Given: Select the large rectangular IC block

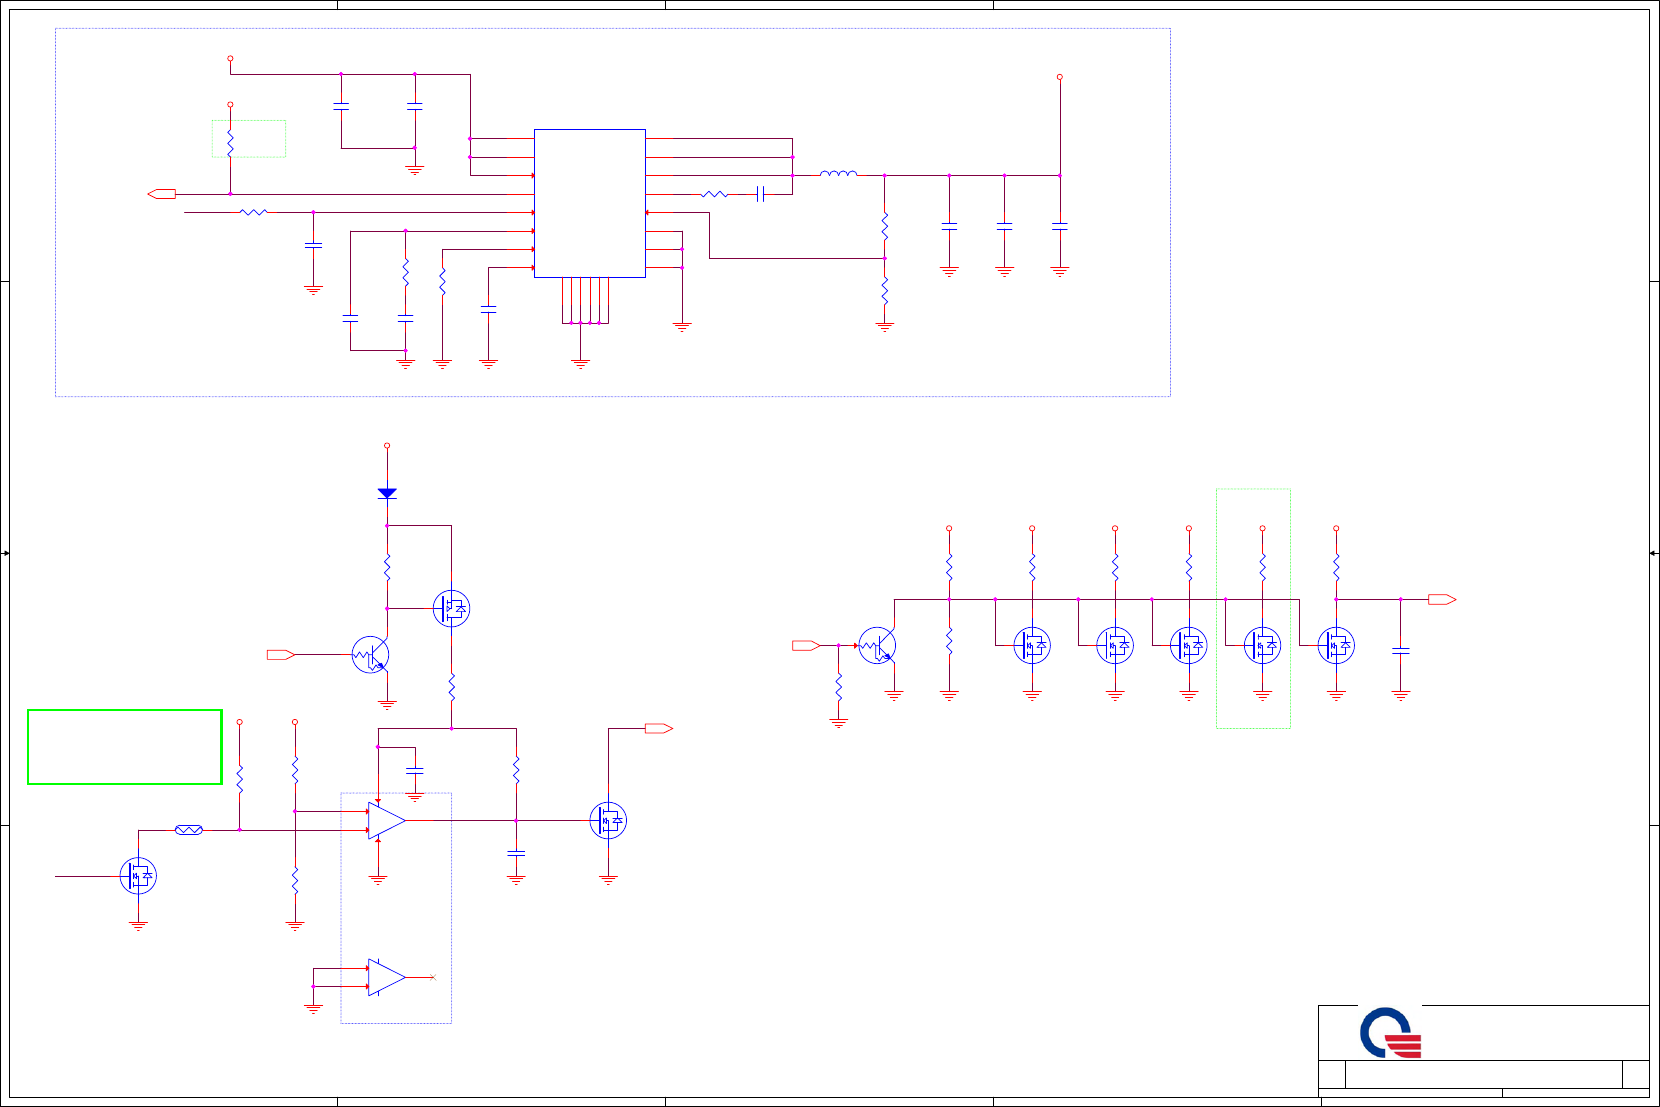Looking at the screenshot, I should pyautogui.click(x=590, y=203).
